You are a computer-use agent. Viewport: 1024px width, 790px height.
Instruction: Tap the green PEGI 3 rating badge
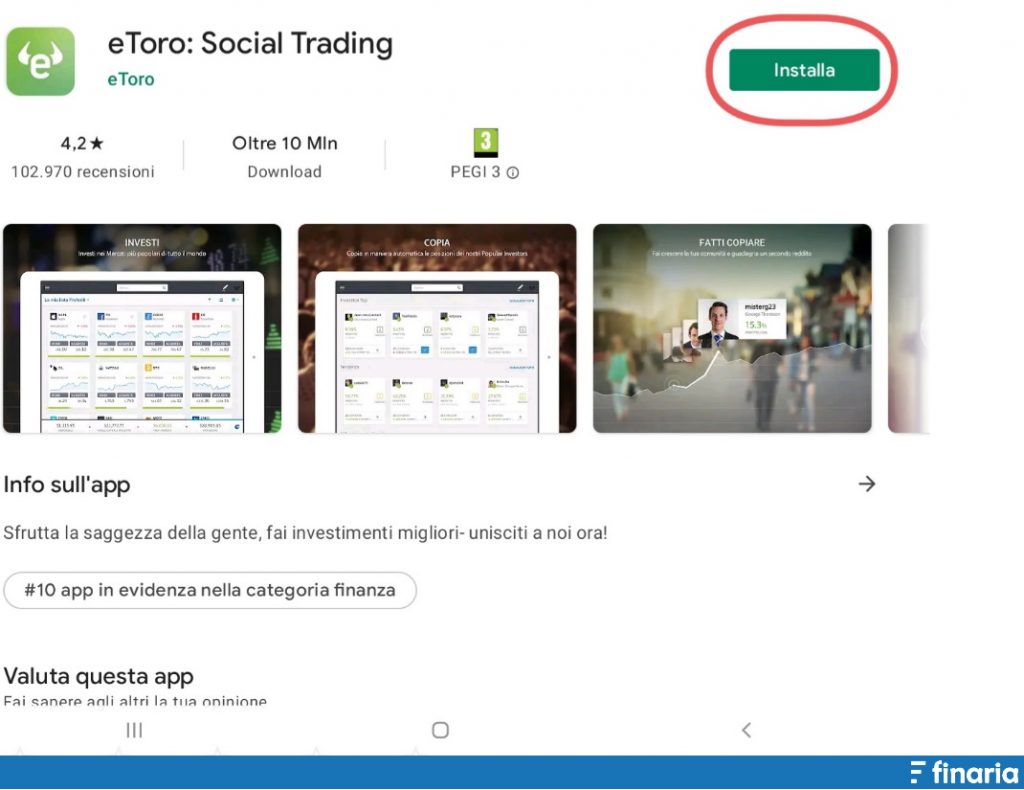pos(485,142)
